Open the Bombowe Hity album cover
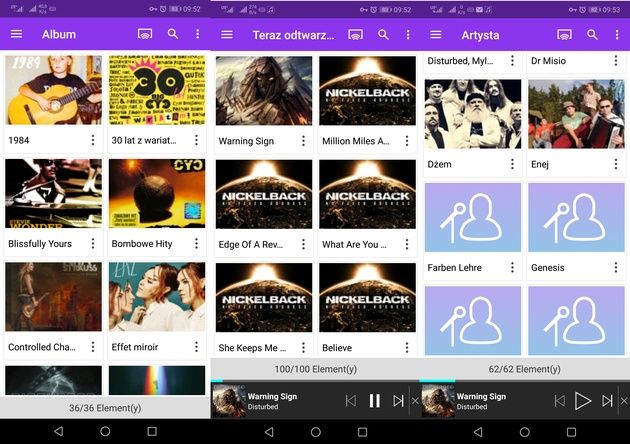 157,194
